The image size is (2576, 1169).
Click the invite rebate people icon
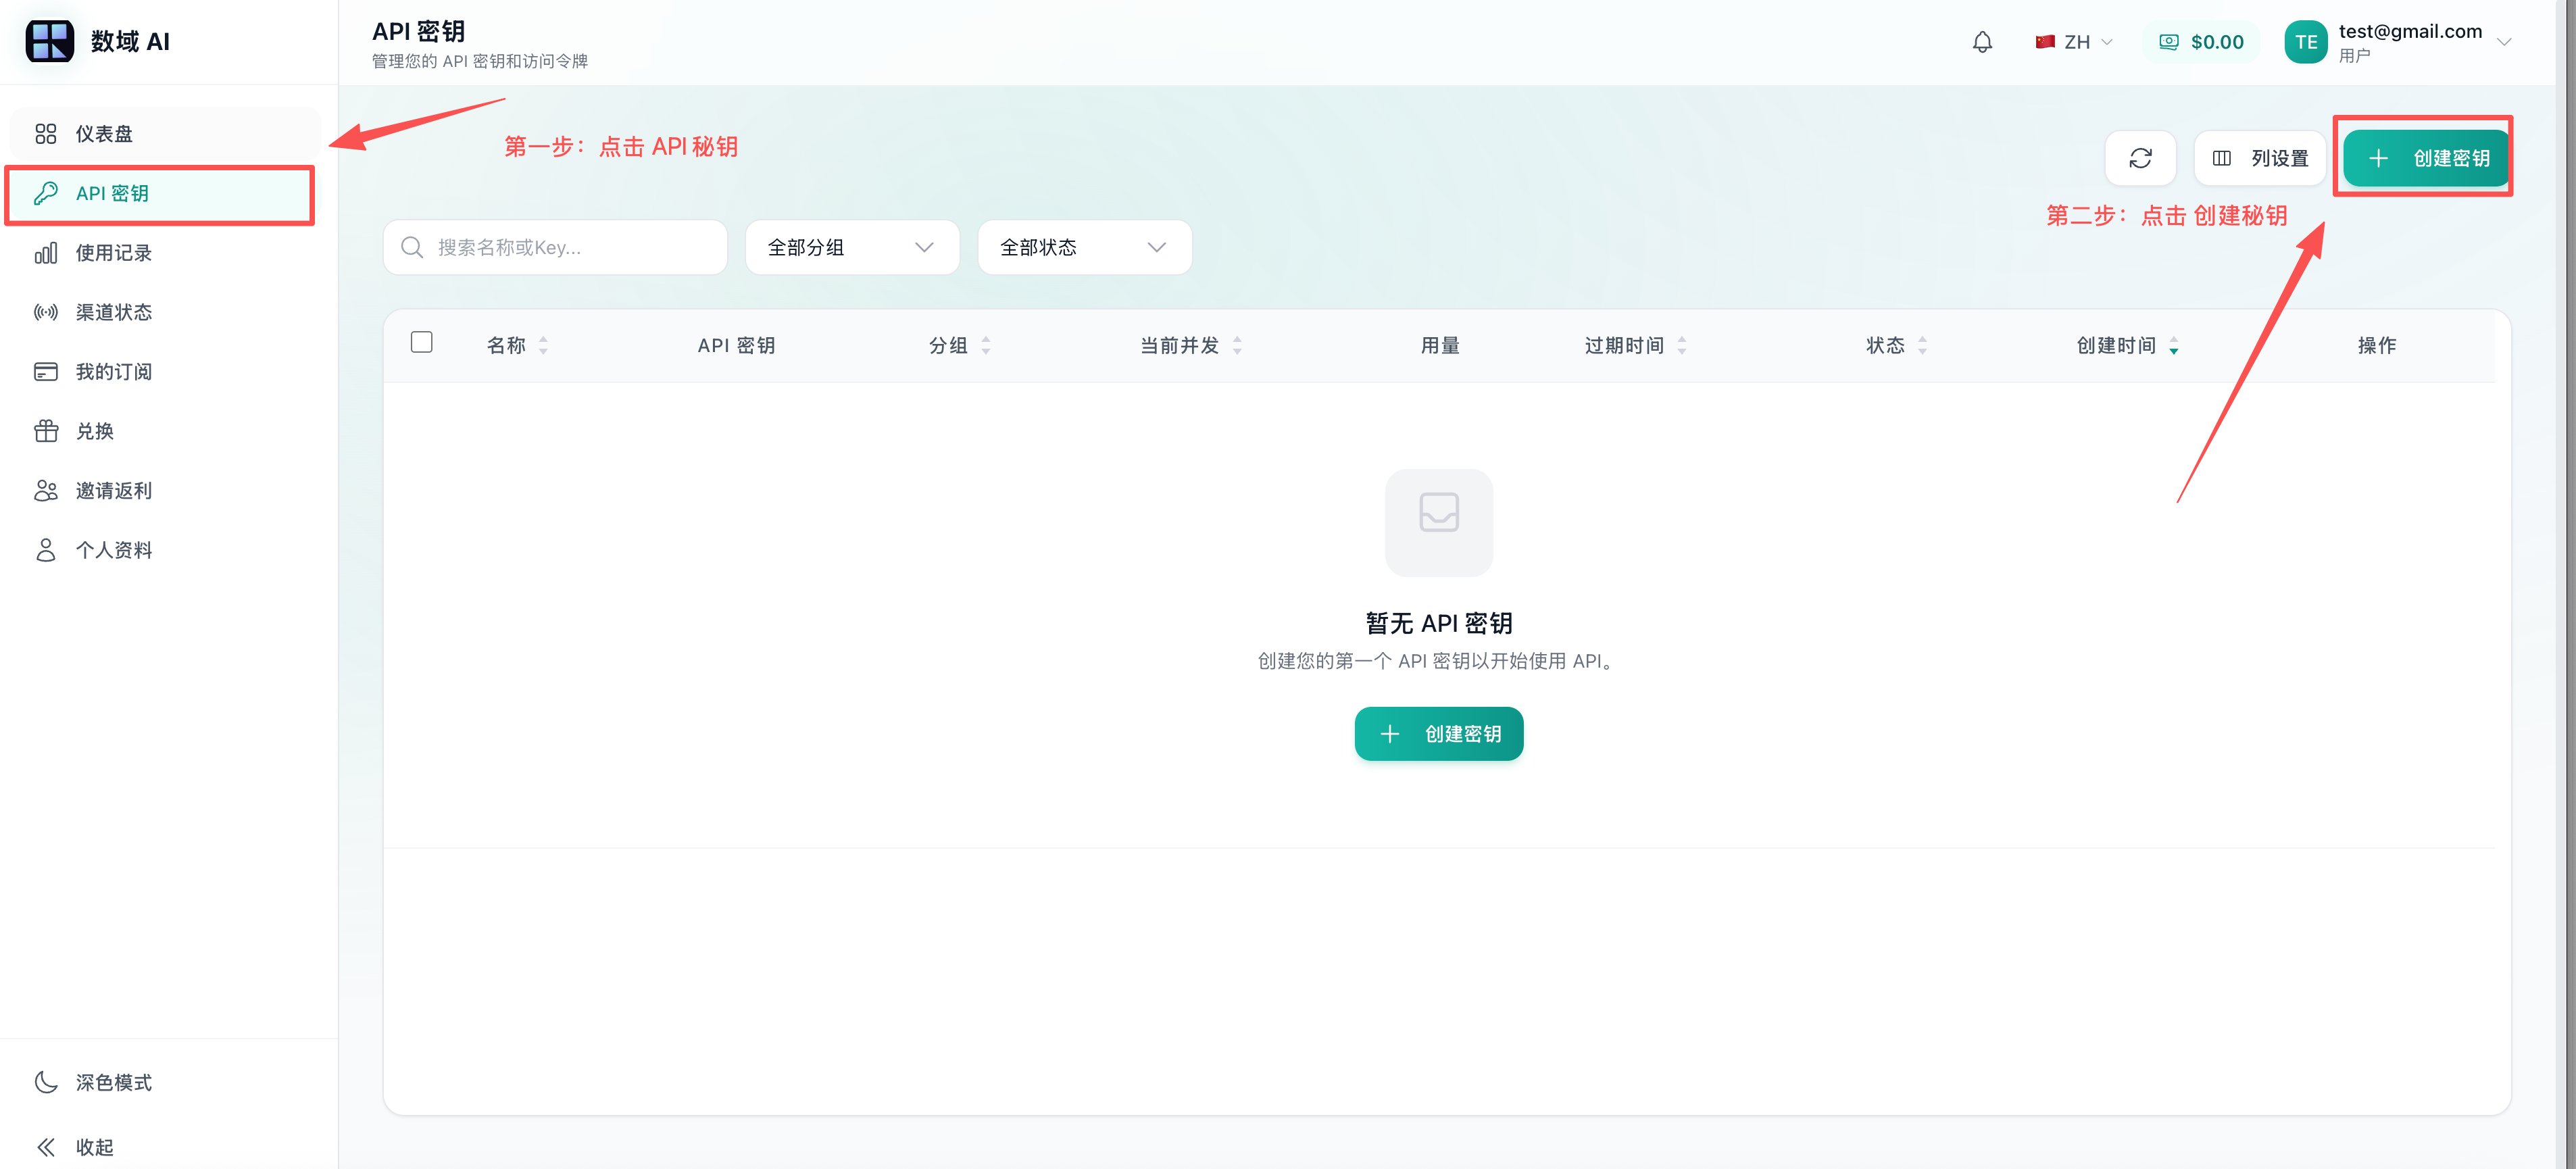(x=46, y=491)
